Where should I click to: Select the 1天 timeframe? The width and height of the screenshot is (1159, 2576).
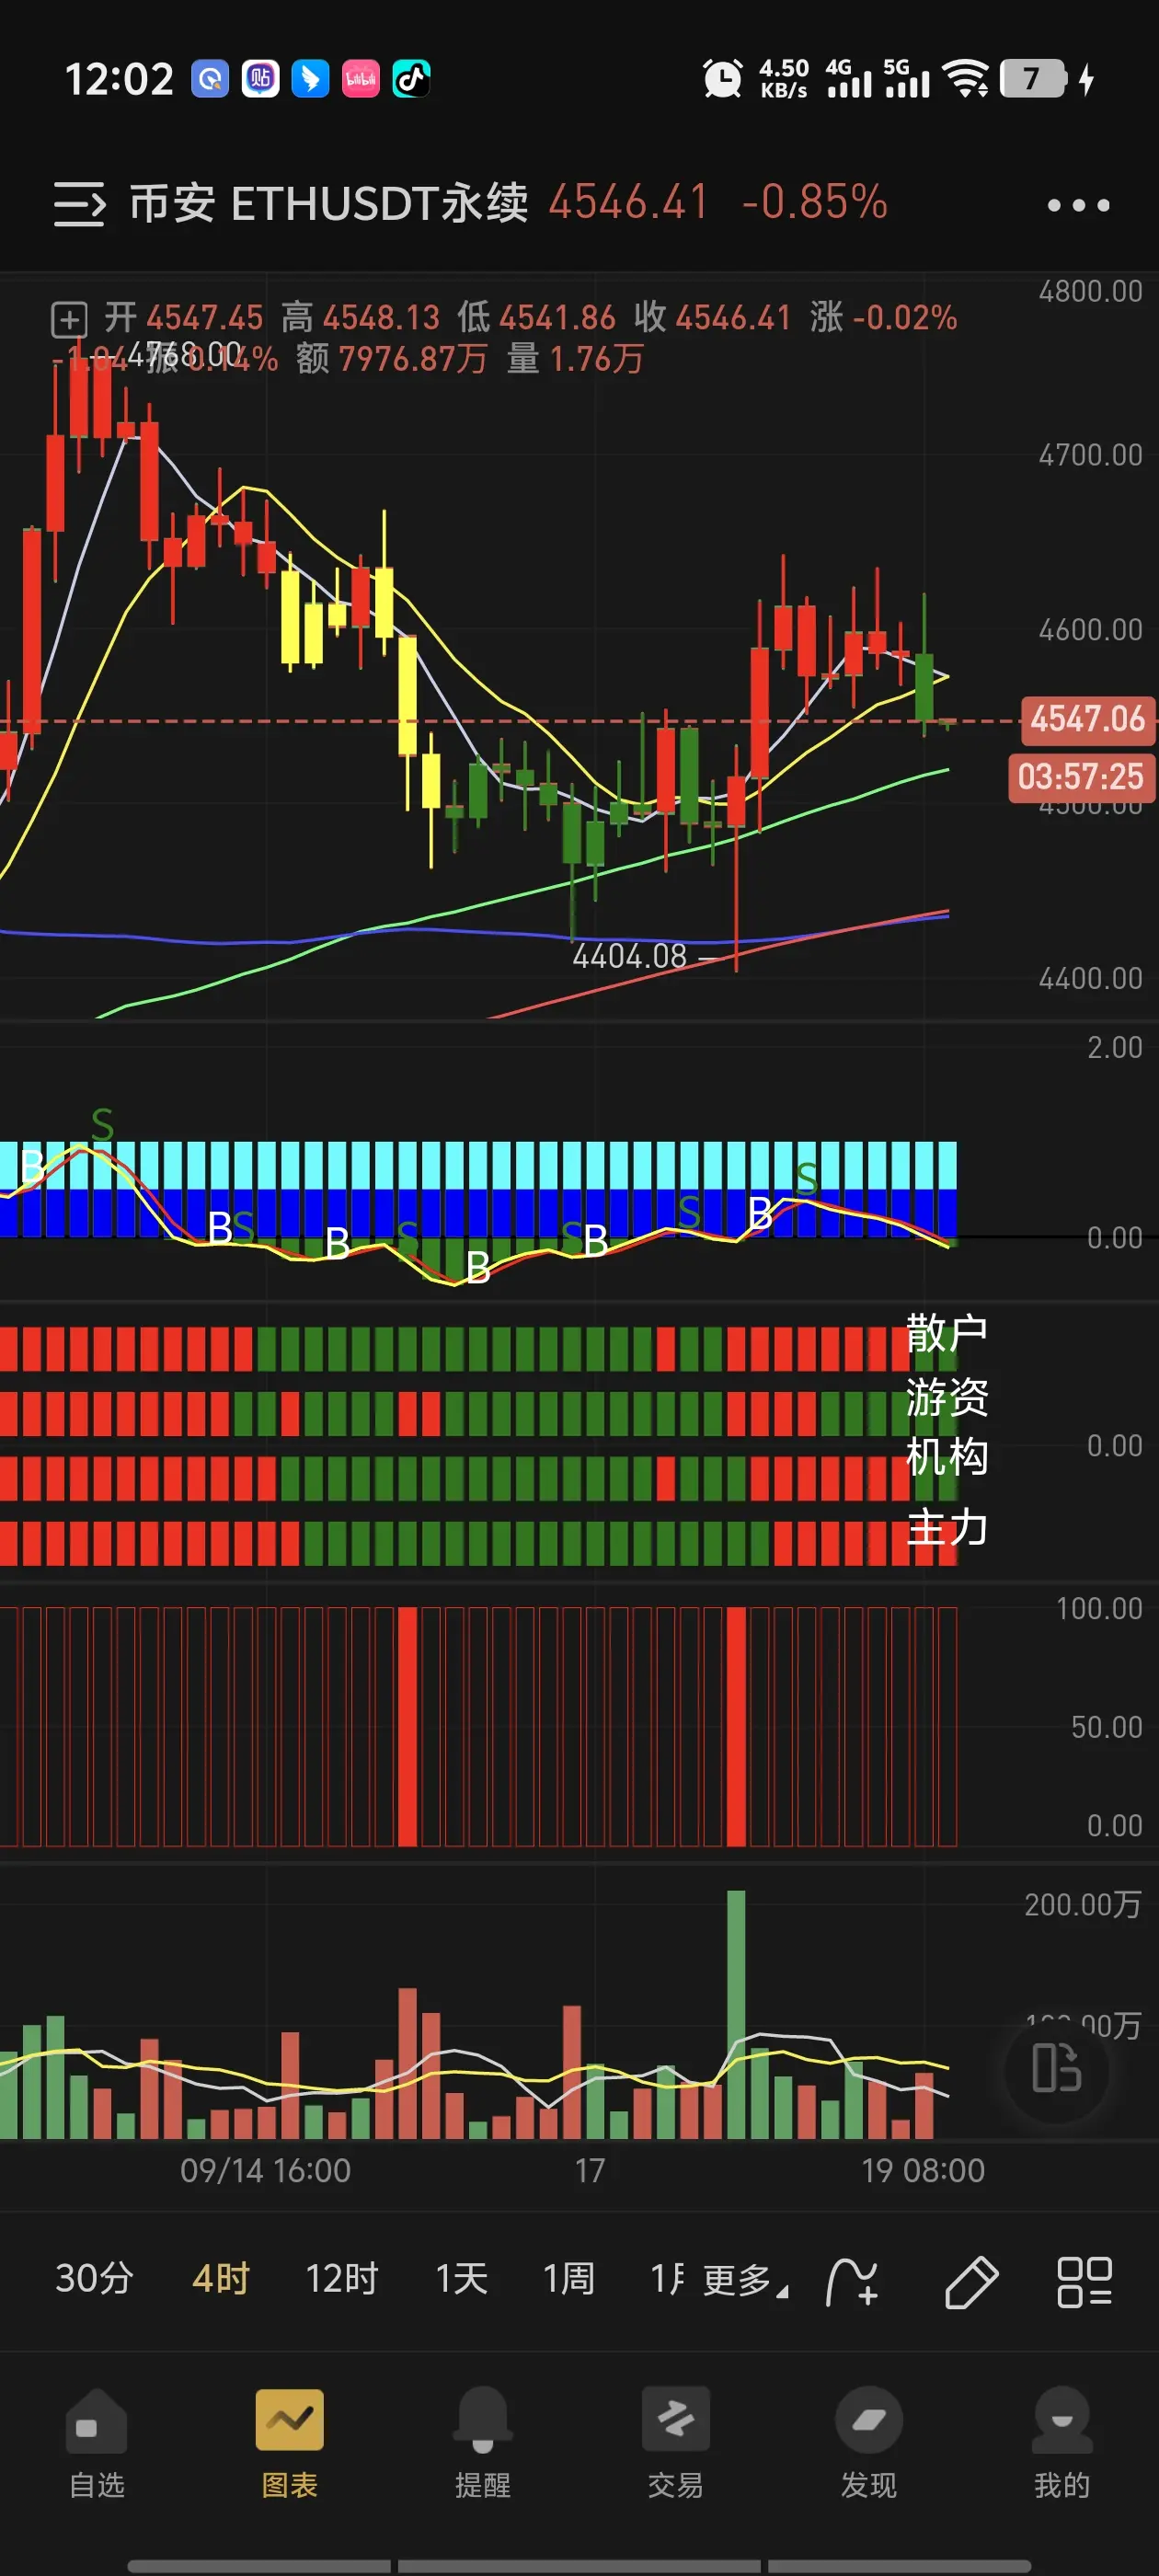pos(461,2279)
